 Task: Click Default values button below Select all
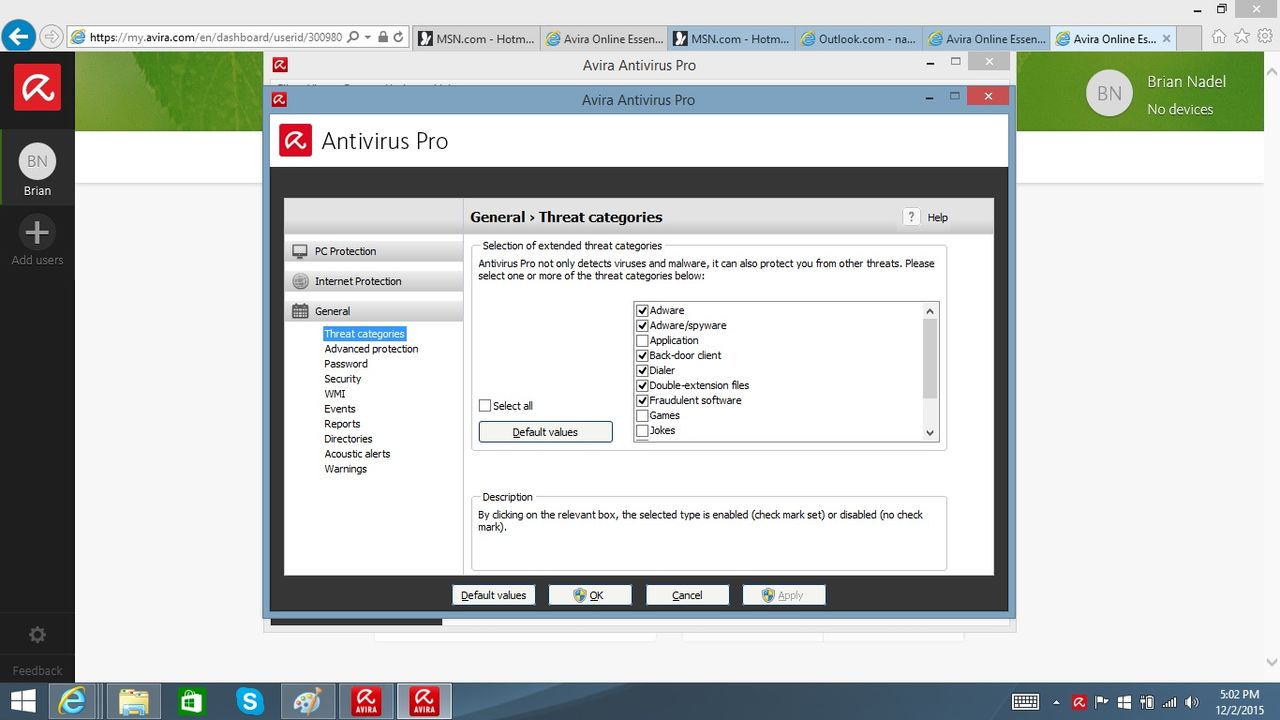pos(545,432)
